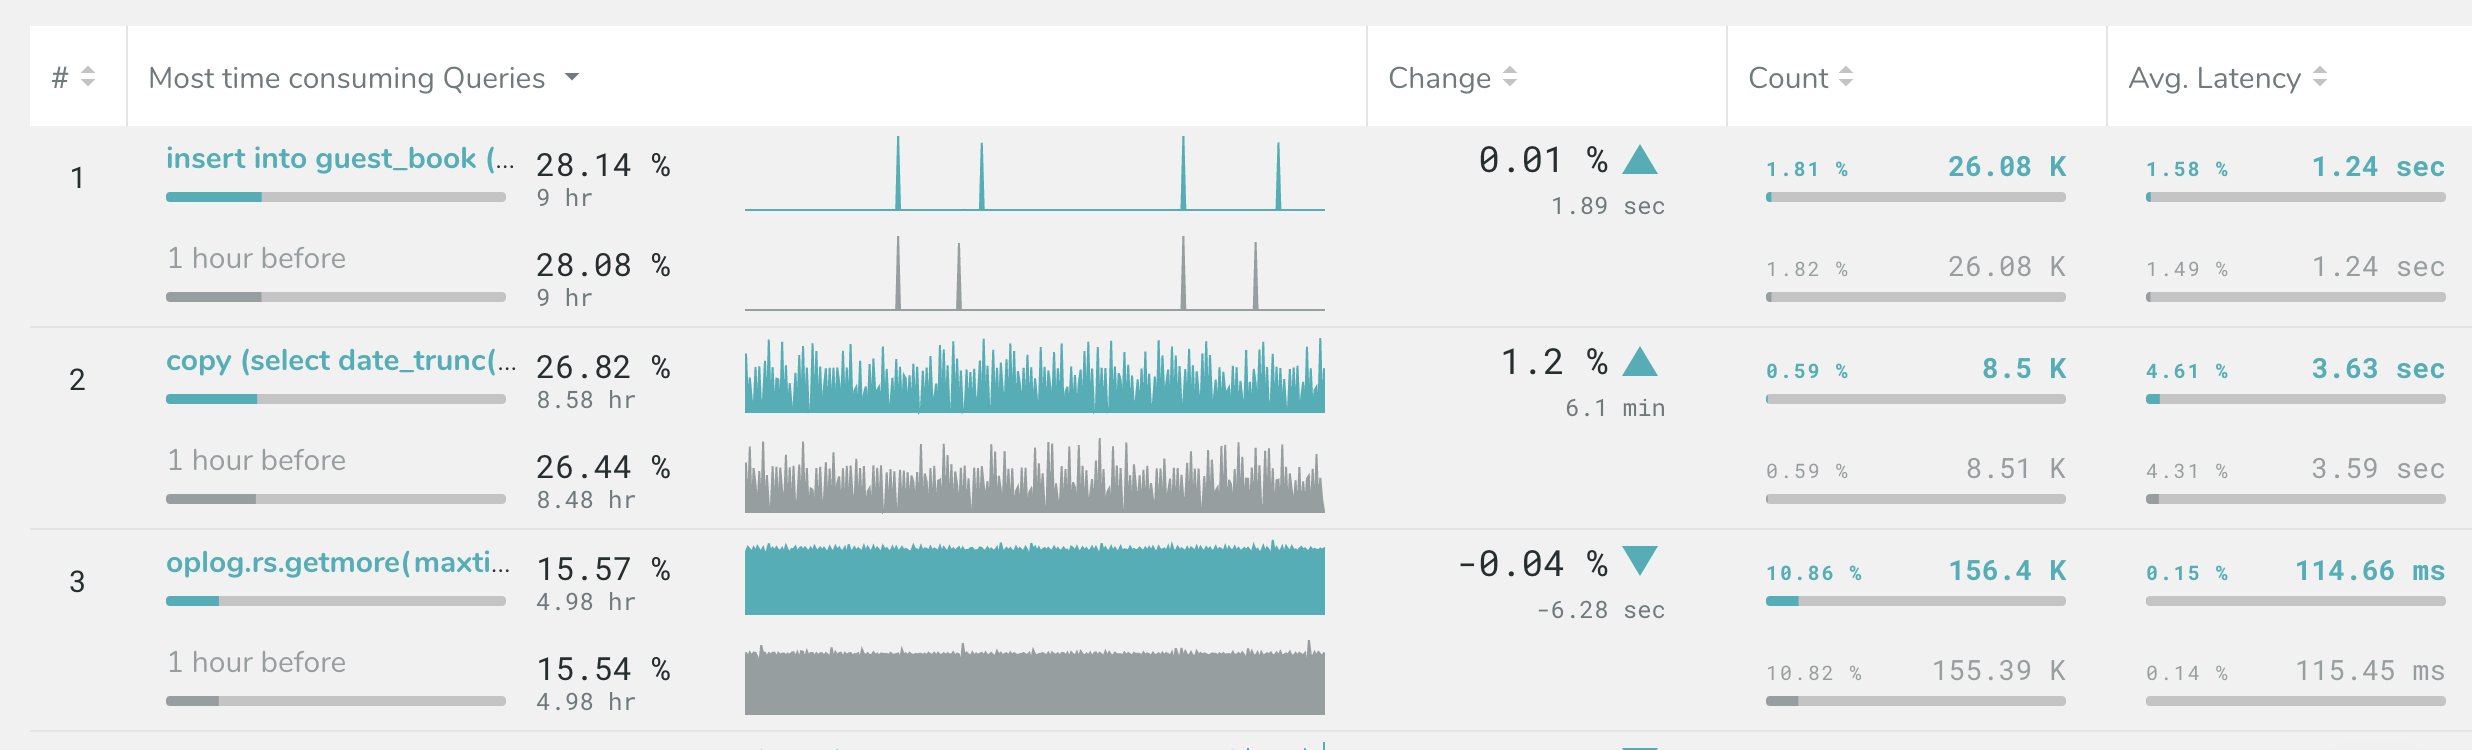Open the insert into guest_book query
This screenshot has height=750, width=2472.
click(340, 159)
